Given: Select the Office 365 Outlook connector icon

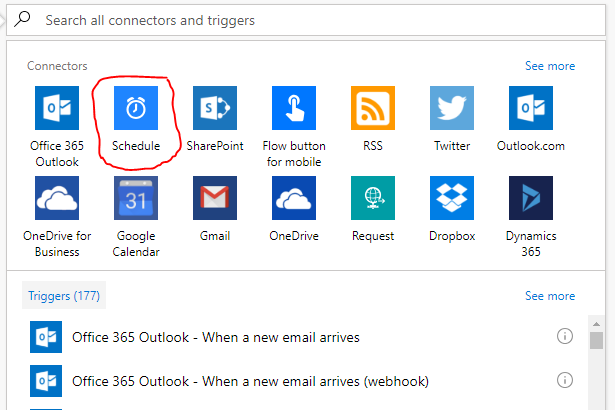Looking at the screenshot, I should 57,108.
